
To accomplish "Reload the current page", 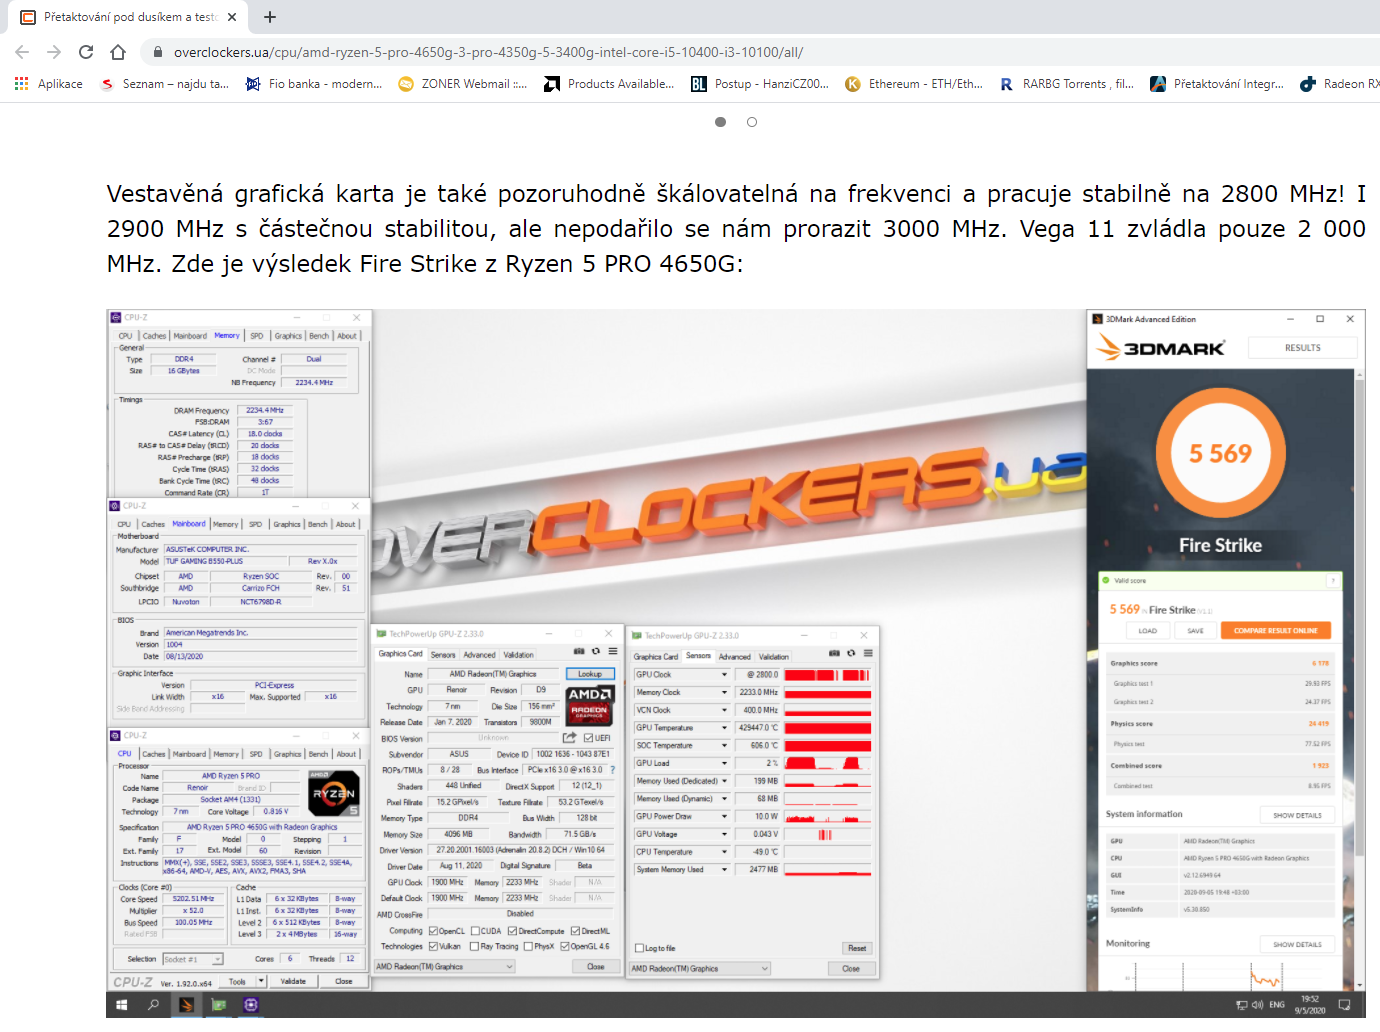I will [86, 52].
